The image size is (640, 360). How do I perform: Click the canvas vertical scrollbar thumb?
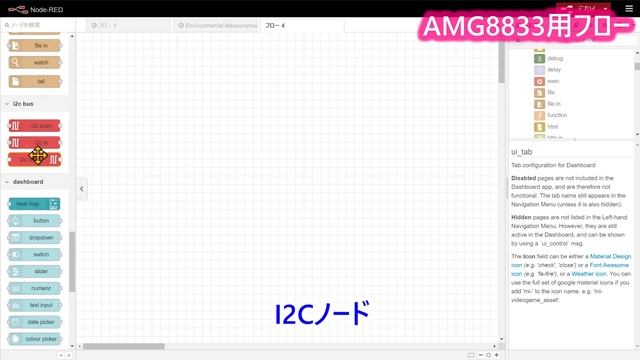(502, 61)
